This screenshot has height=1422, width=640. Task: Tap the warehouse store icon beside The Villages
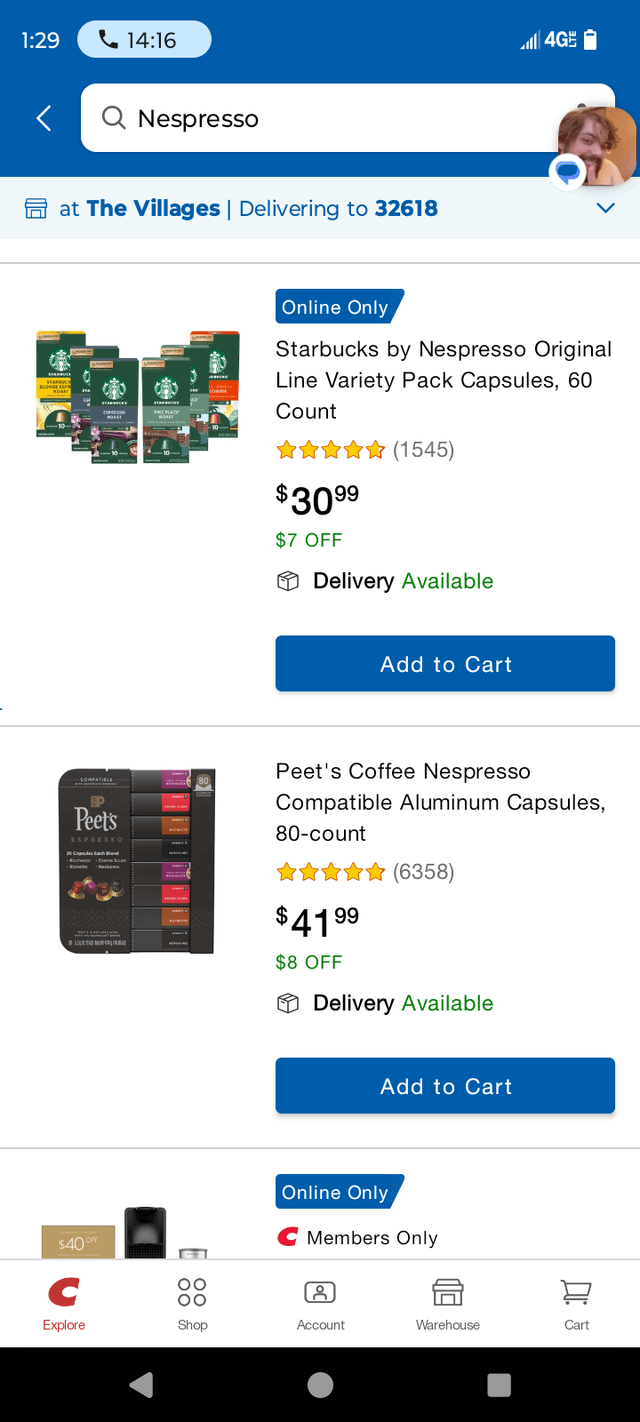pyautogui.click(x=36, y=209)
